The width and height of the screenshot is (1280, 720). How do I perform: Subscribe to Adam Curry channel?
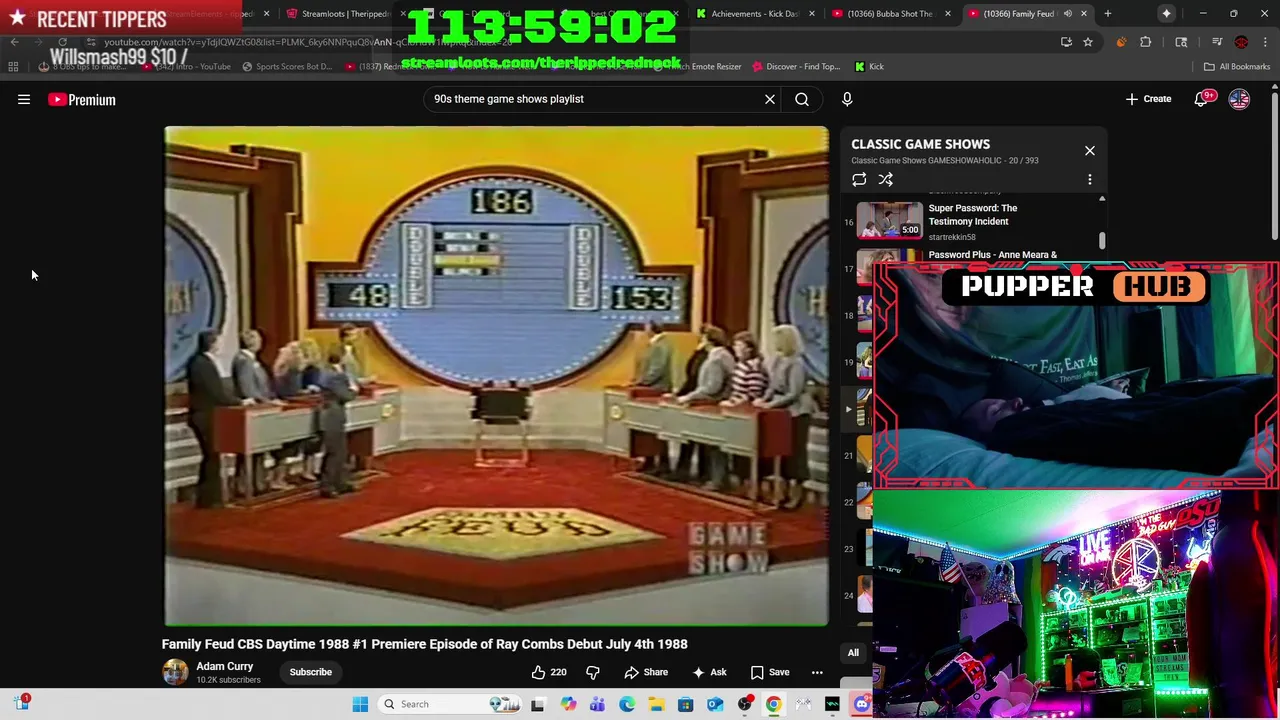(x=311, y=672)
